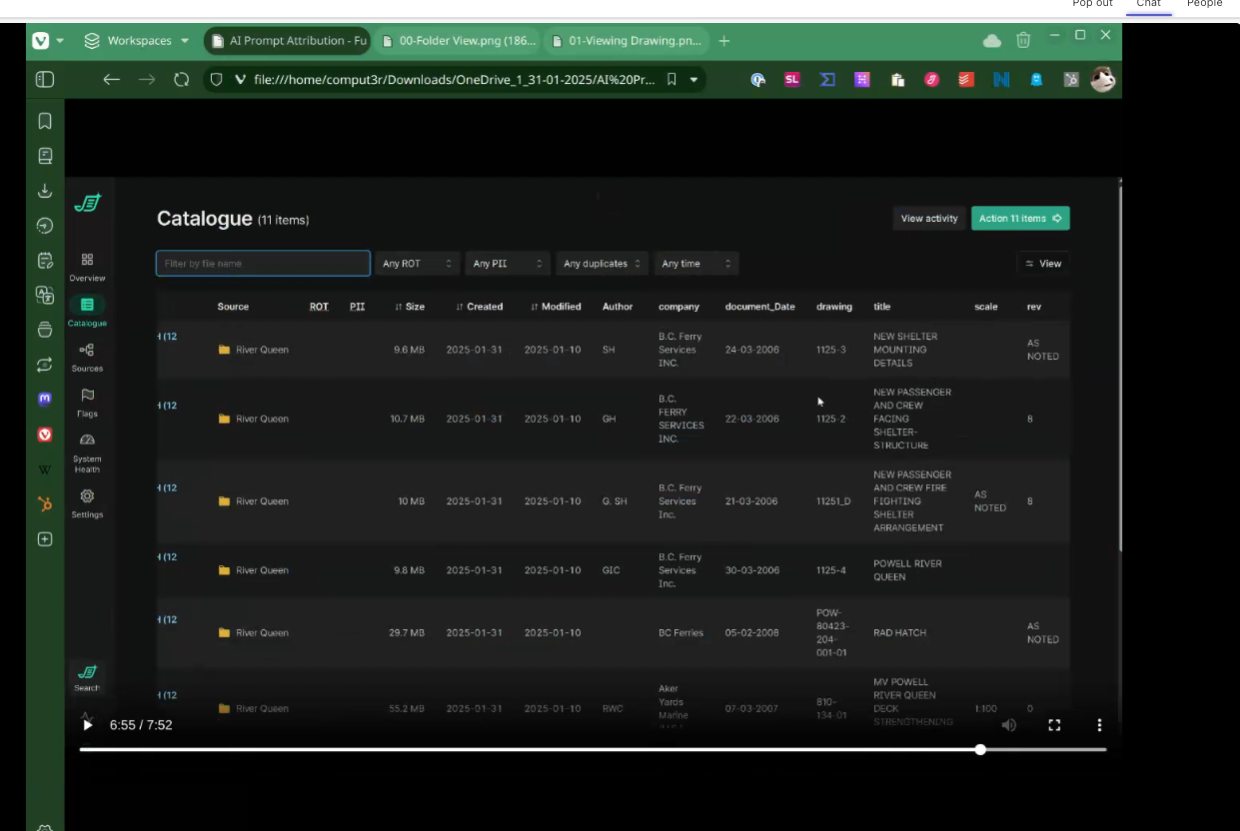Reload the current page
Screen dimensions: 1240x831
pos(181,80)
